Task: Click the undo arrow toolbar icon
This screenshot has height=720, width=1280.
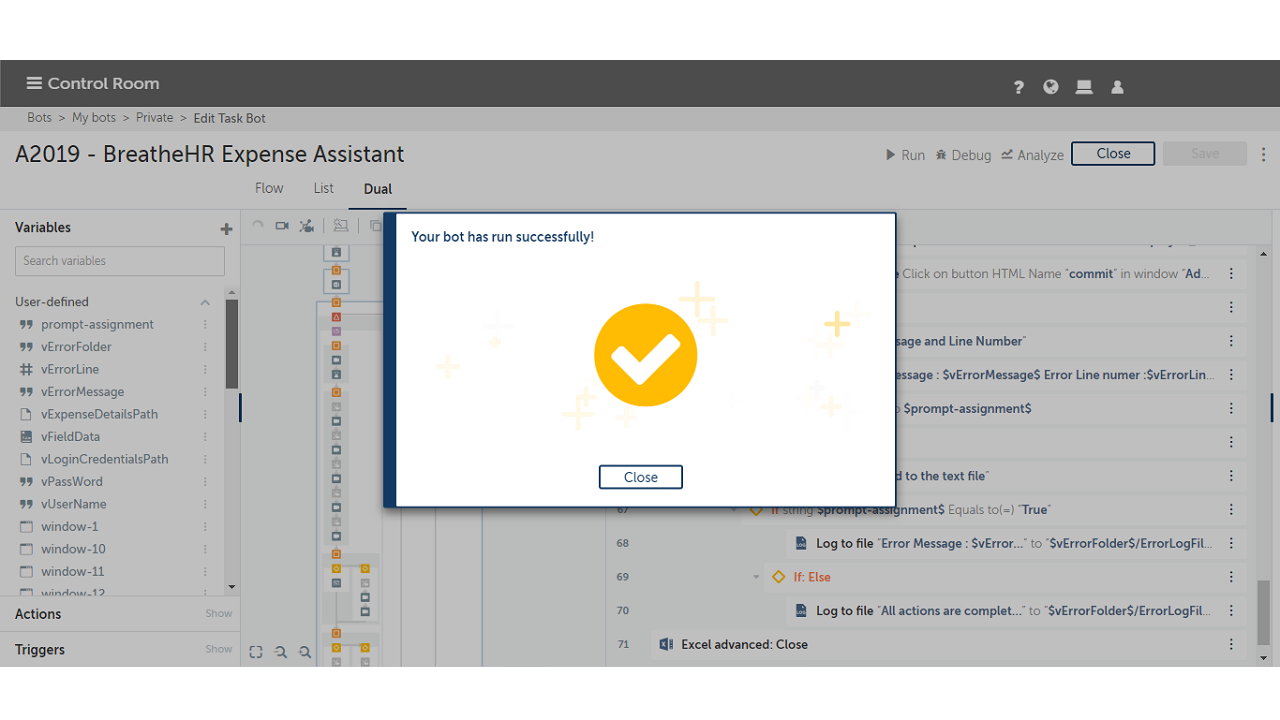Action: click(257, 226)
